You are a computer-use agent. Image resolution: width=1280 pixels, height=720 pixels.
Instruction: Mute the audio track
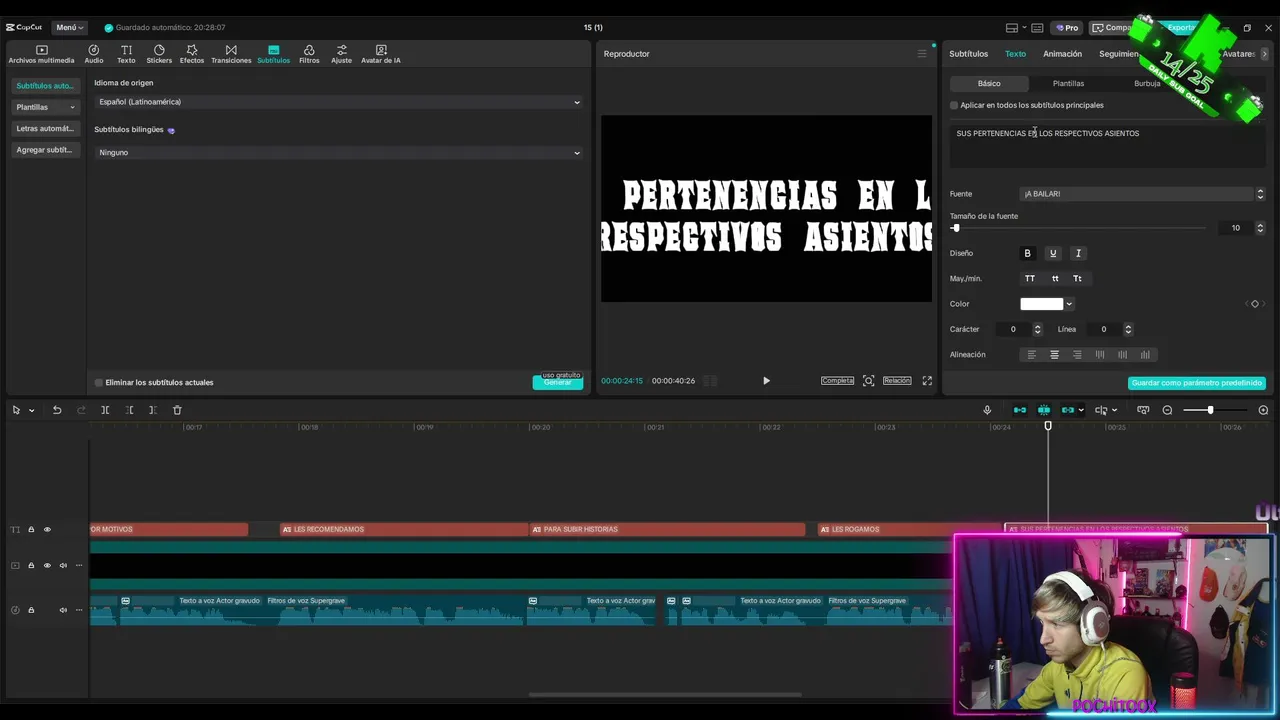(x=63, y=610)
